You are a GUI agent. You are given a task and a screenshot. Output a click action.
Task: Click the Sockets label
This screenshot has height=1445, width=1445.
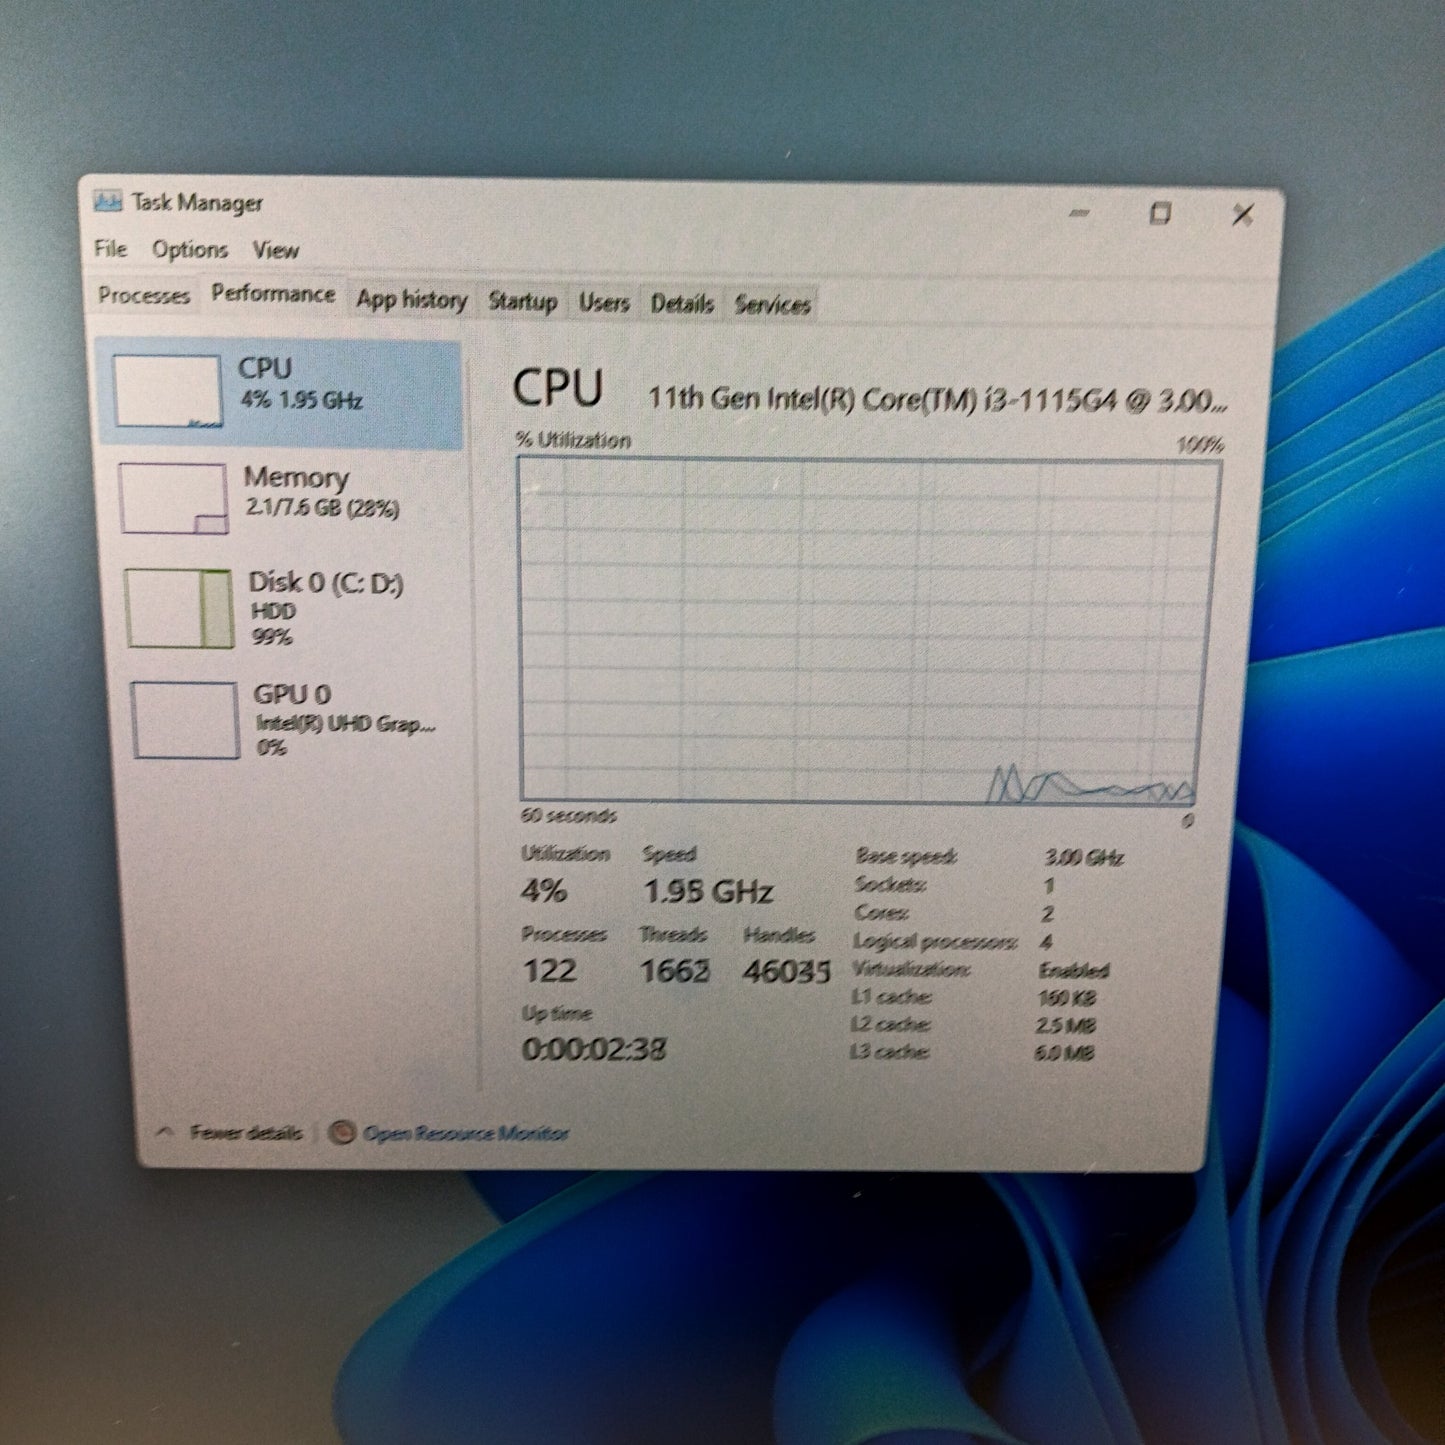pyautogui.click(x=890, y=885)
